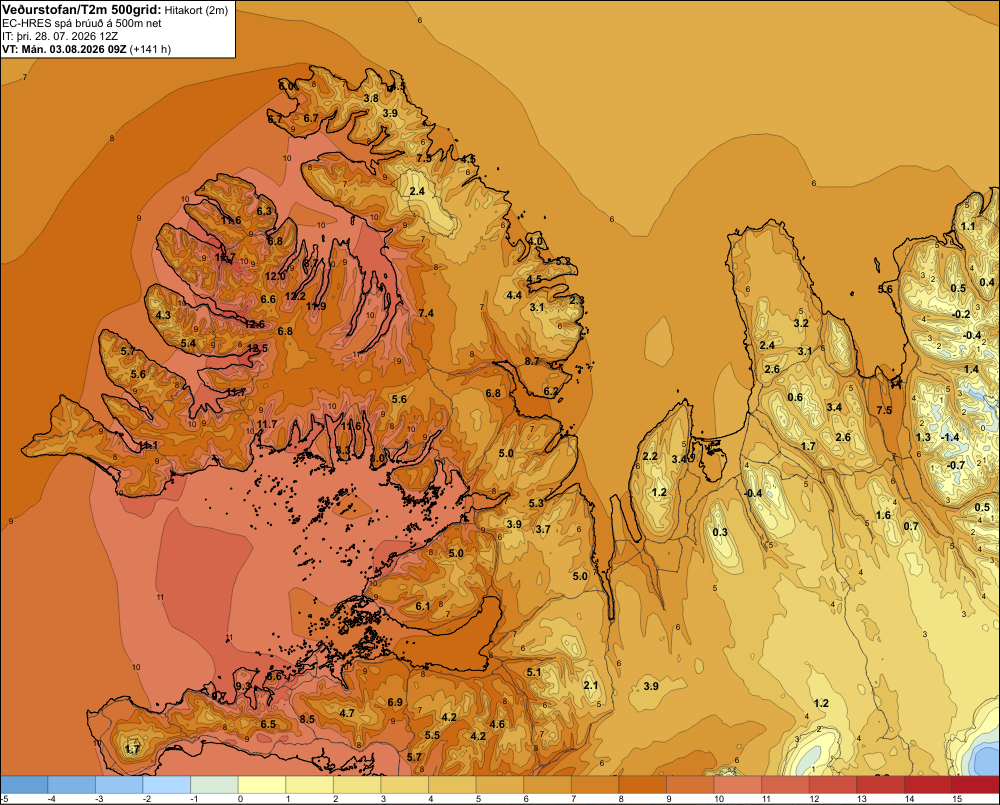1000x805 pixels.
Task: Choose the dark red swatch between 14 and 15
Action: click(928, 785)
